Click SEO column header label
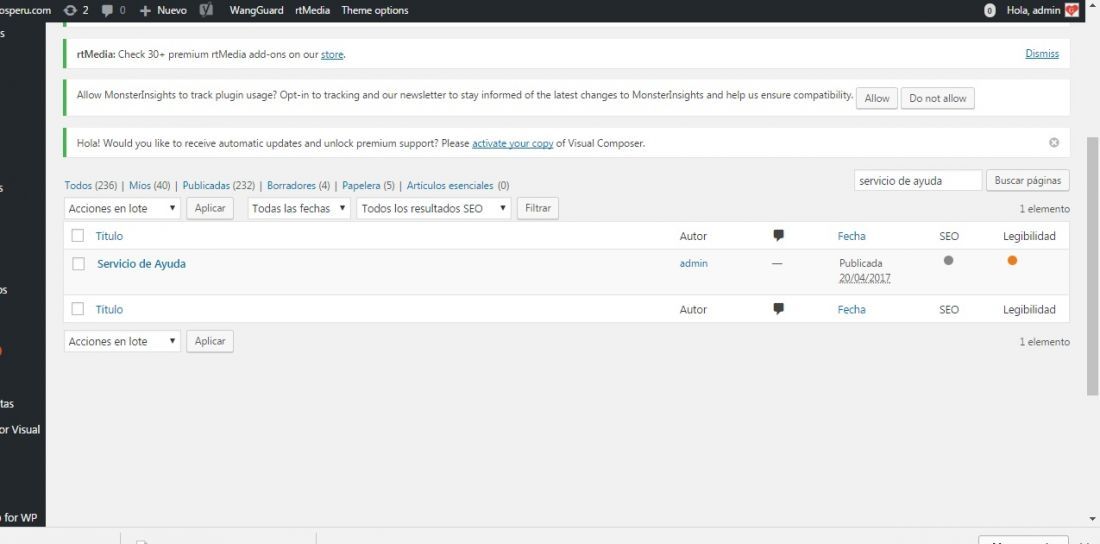The width and height of the screenshot is (1100, 544). tap(948, 236)
